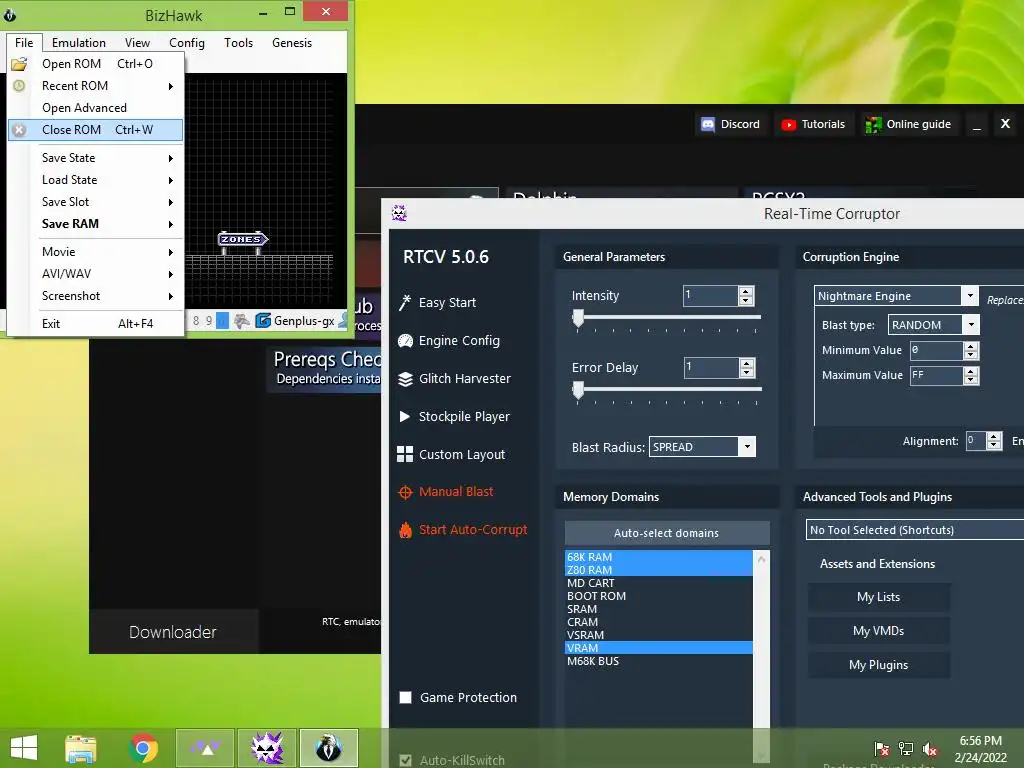Image resolution: width=1024 pixels, height=768 pixels.
Task: Click the Glitch Harvester layers icon
Action: pos(405,379)
